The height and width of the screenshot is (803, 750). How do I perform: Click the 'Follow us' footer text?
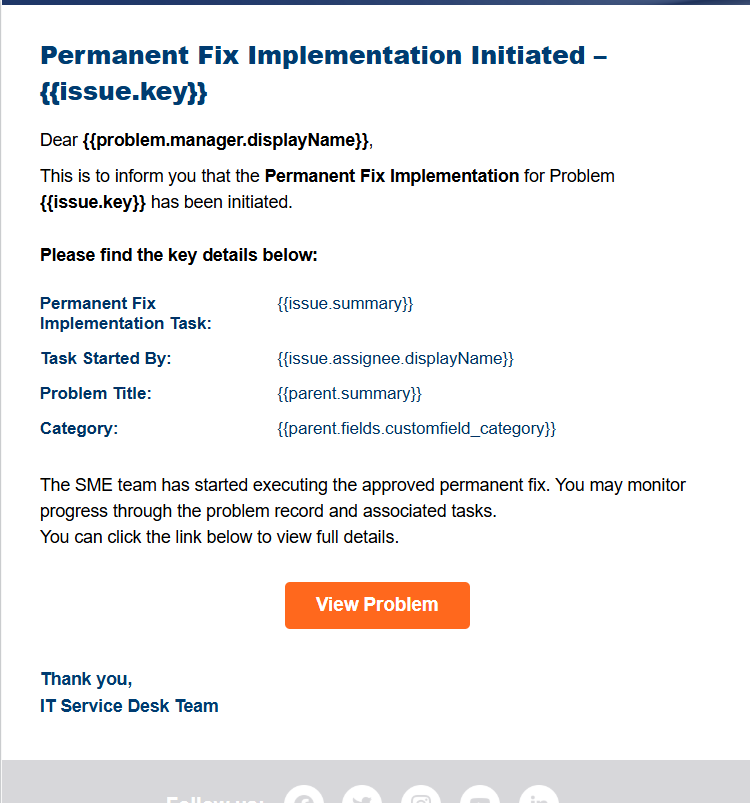point(214,799)
